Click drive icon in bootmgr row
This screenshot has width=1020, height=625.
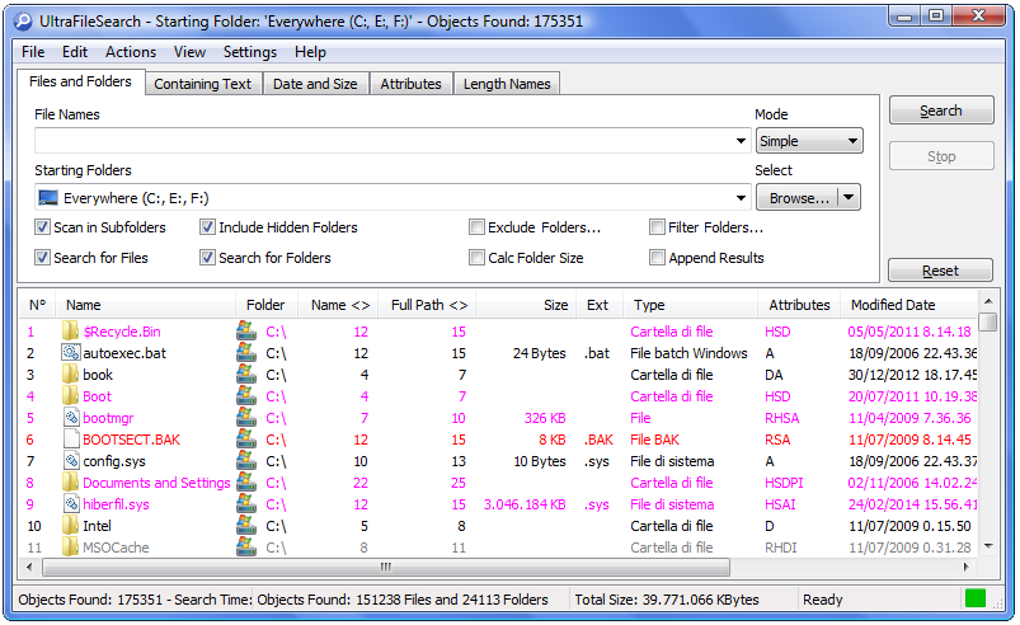(246, 418)
